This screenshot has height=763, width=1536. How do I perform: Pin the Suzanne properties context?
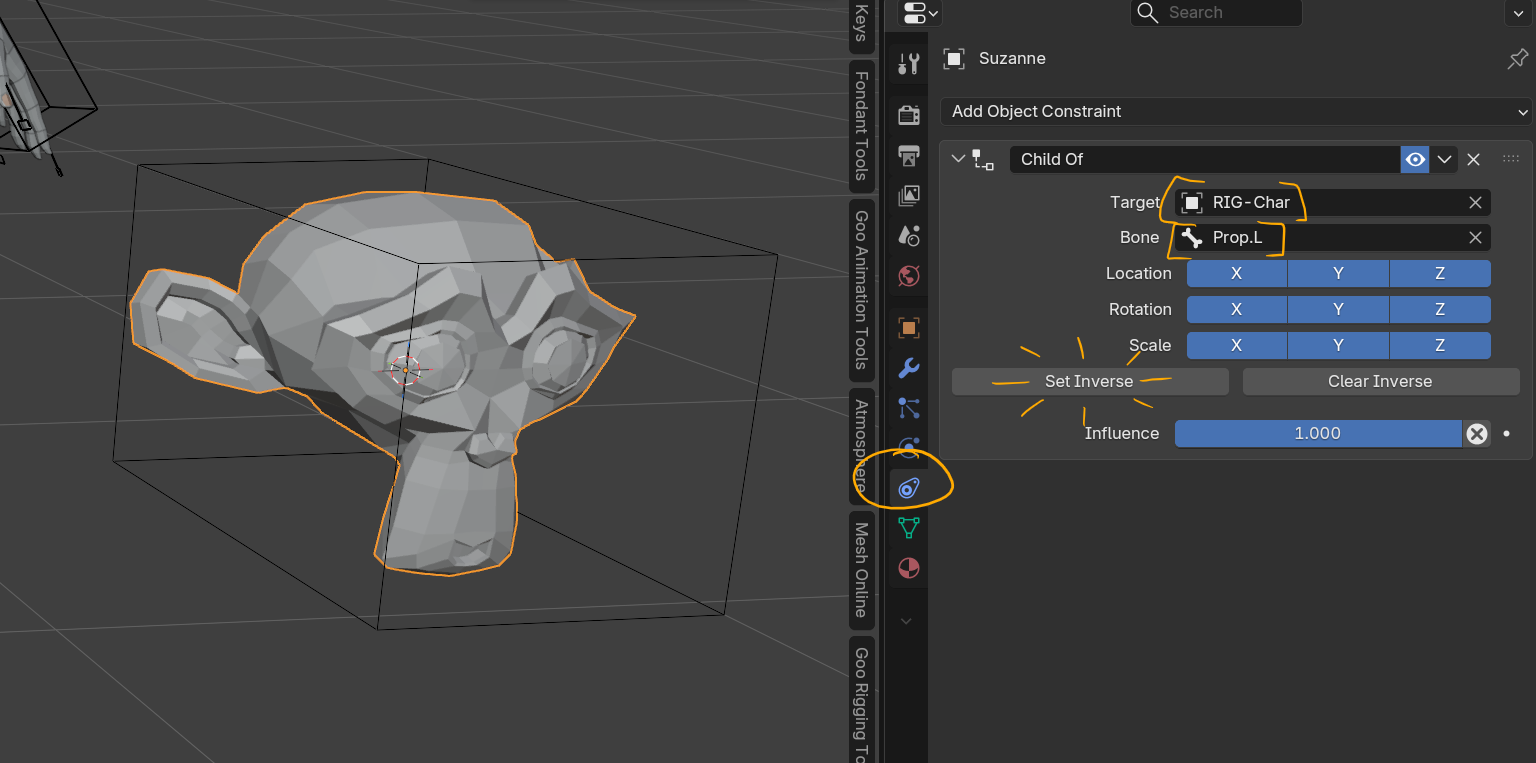1516,59
